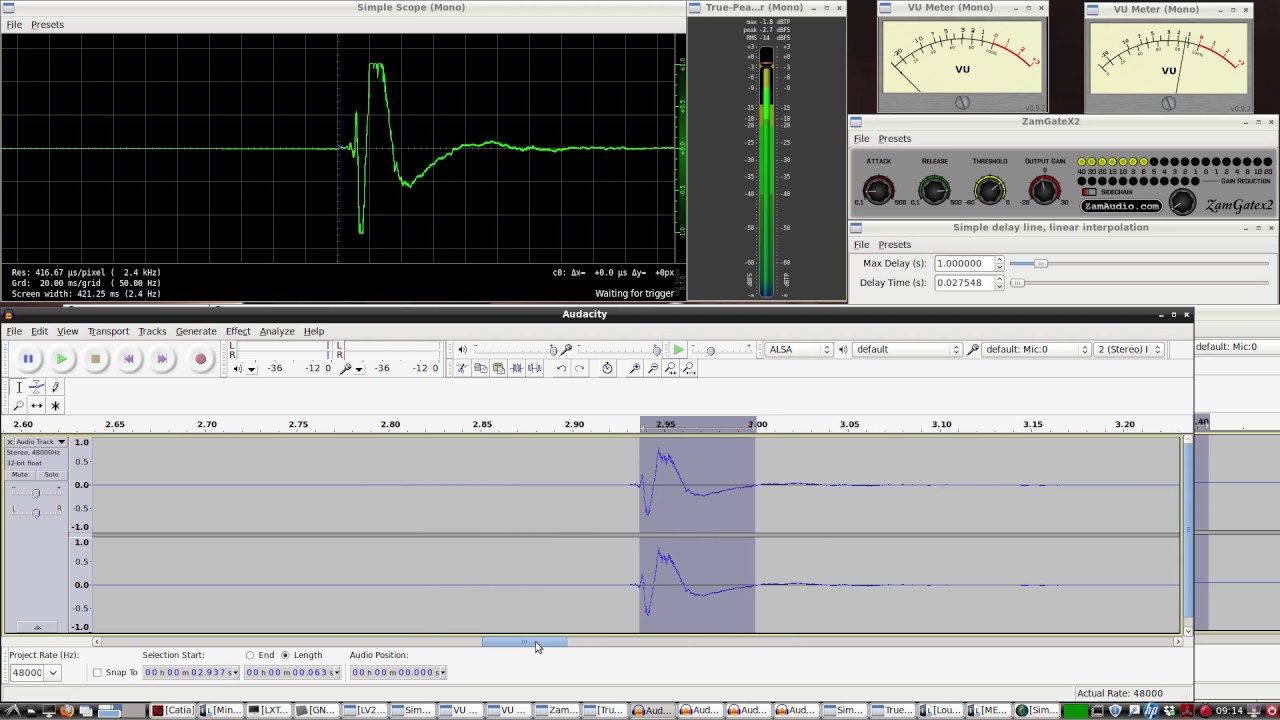
Task: Open the Effect menu
Action: point(238,331)
